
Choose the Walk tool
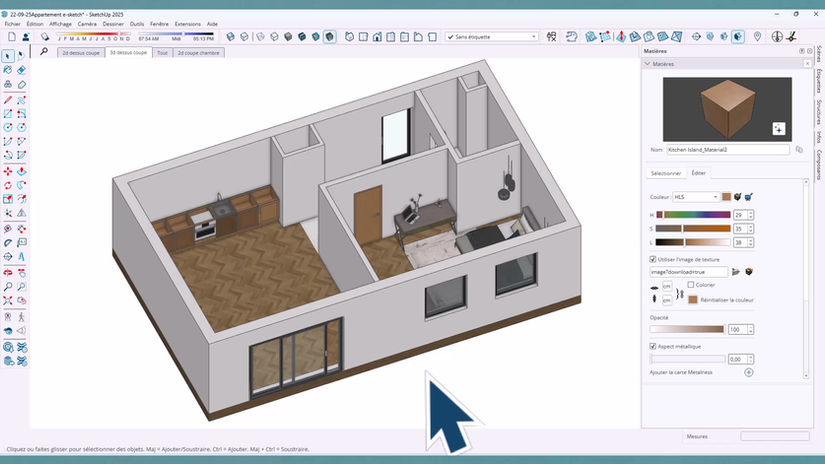(x=22, y=317)
